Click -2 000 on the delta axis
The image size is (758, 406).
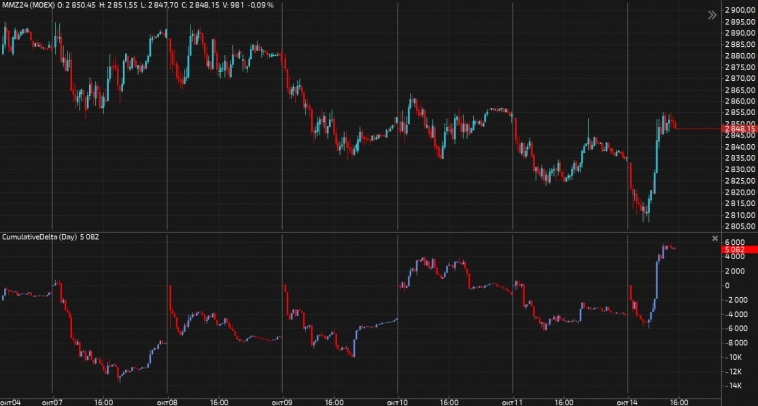pyautogui.click(x=736, y=300)
